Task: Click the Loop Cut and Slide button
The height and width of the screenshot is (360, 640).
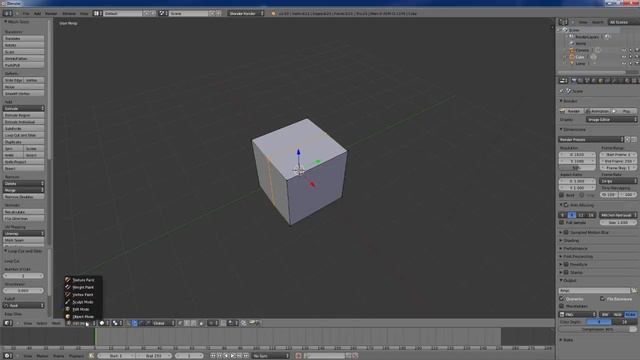Action: click(24, 135)
